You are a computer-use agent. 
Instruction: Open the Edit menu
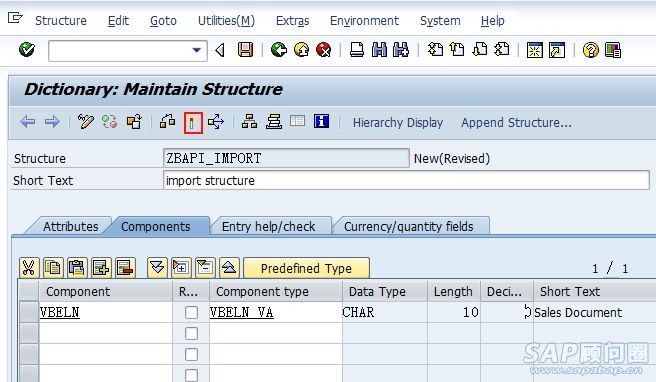pos(118,21)
